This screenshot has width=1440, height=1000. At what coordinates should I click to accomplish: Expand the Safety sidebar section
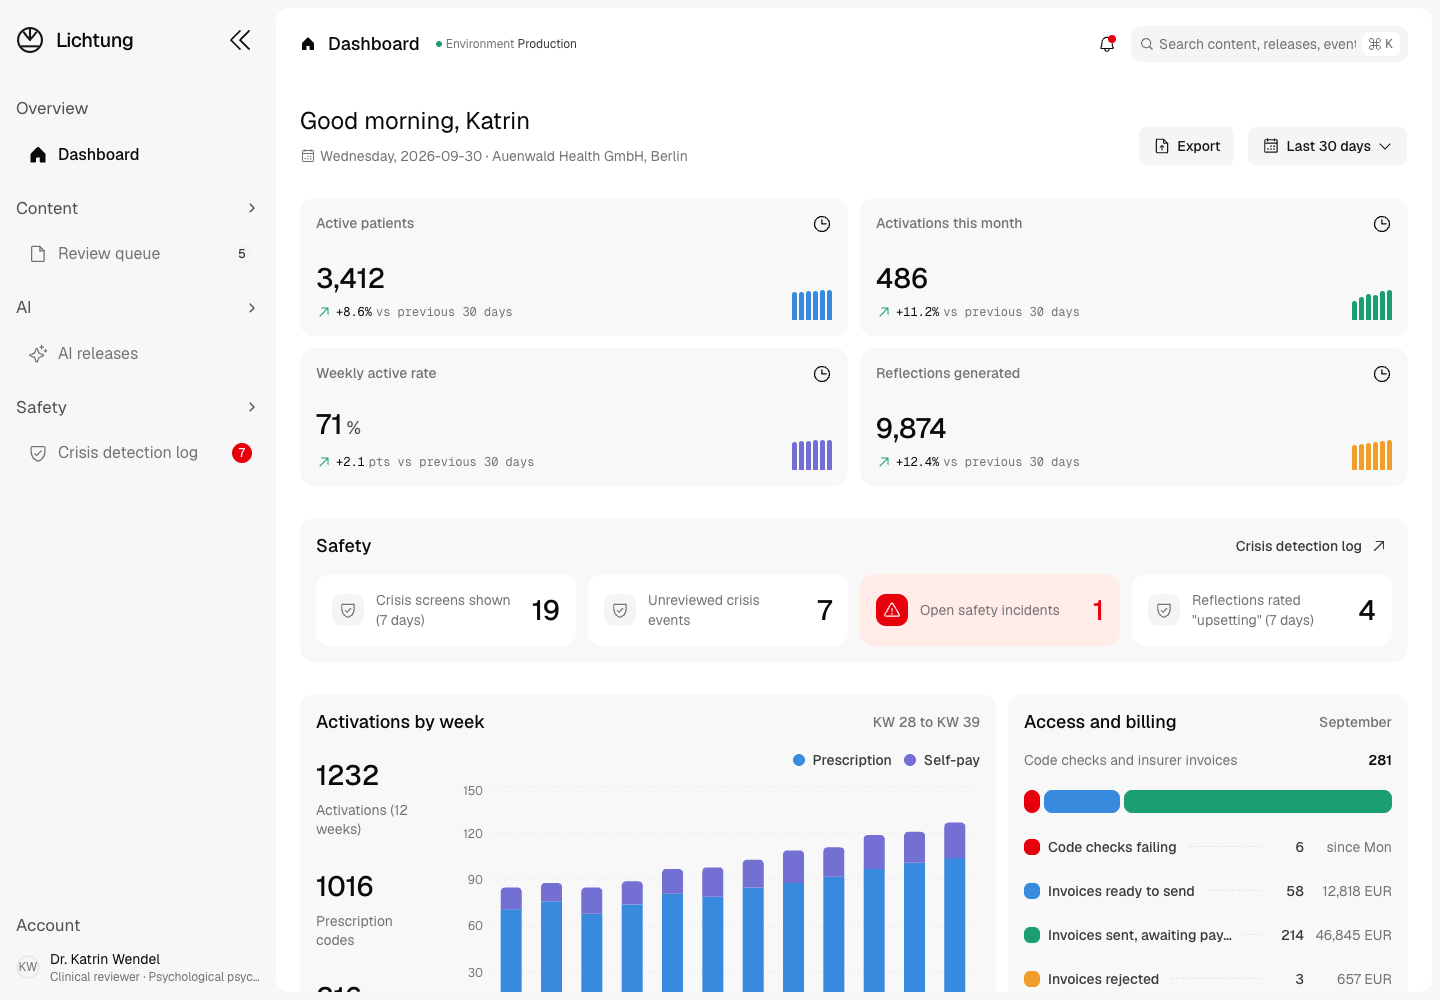pos(136,407)
